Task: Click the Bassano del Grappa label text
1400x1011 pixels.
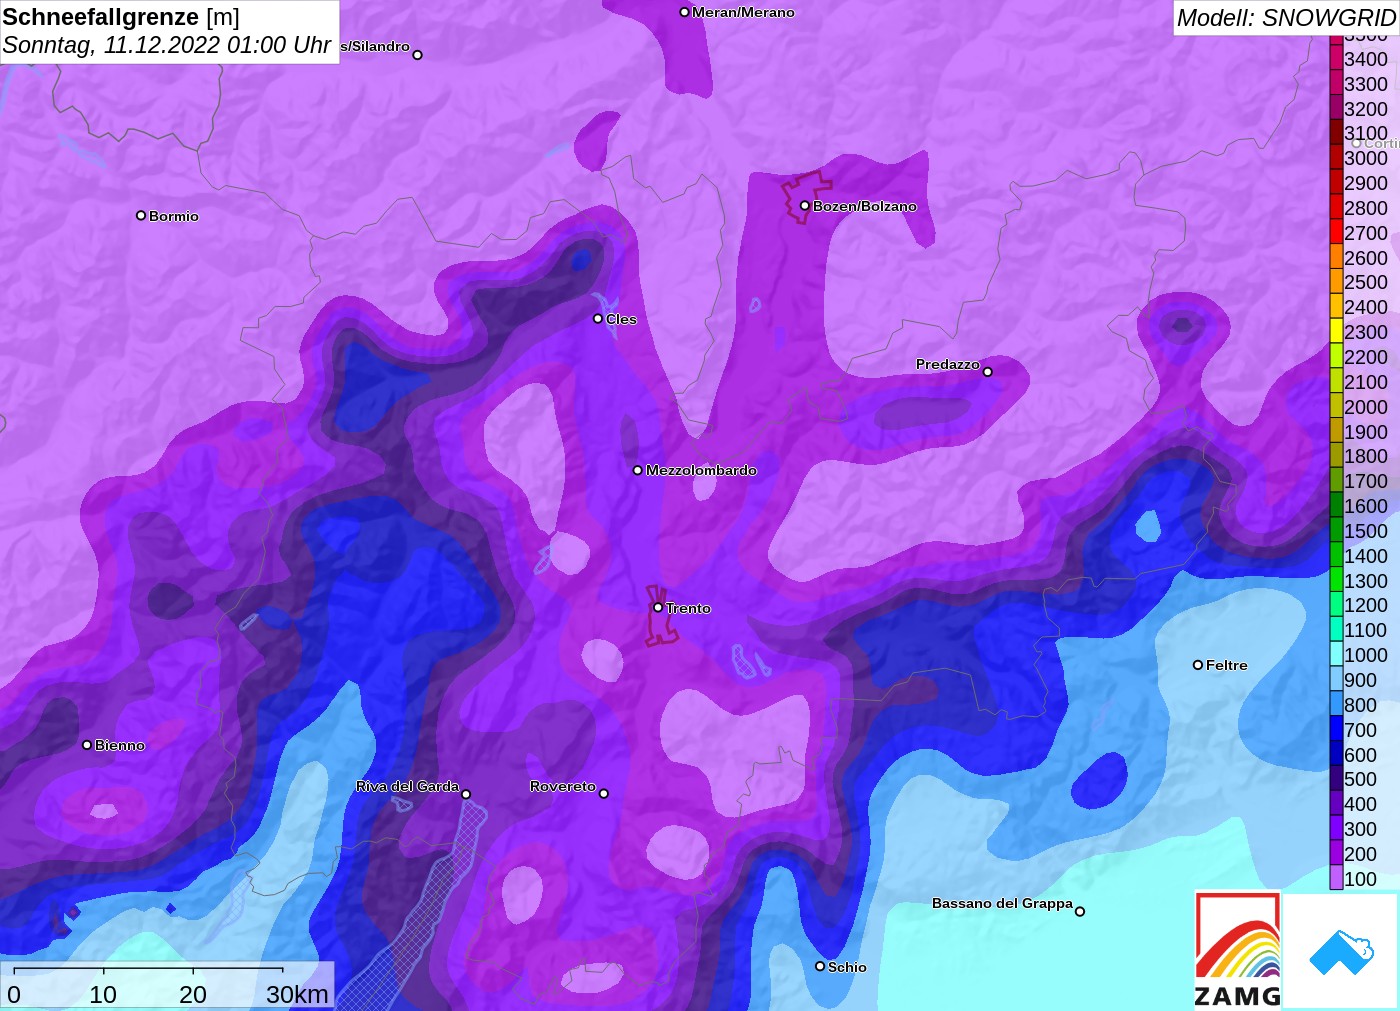Action: pos(1002,903)
